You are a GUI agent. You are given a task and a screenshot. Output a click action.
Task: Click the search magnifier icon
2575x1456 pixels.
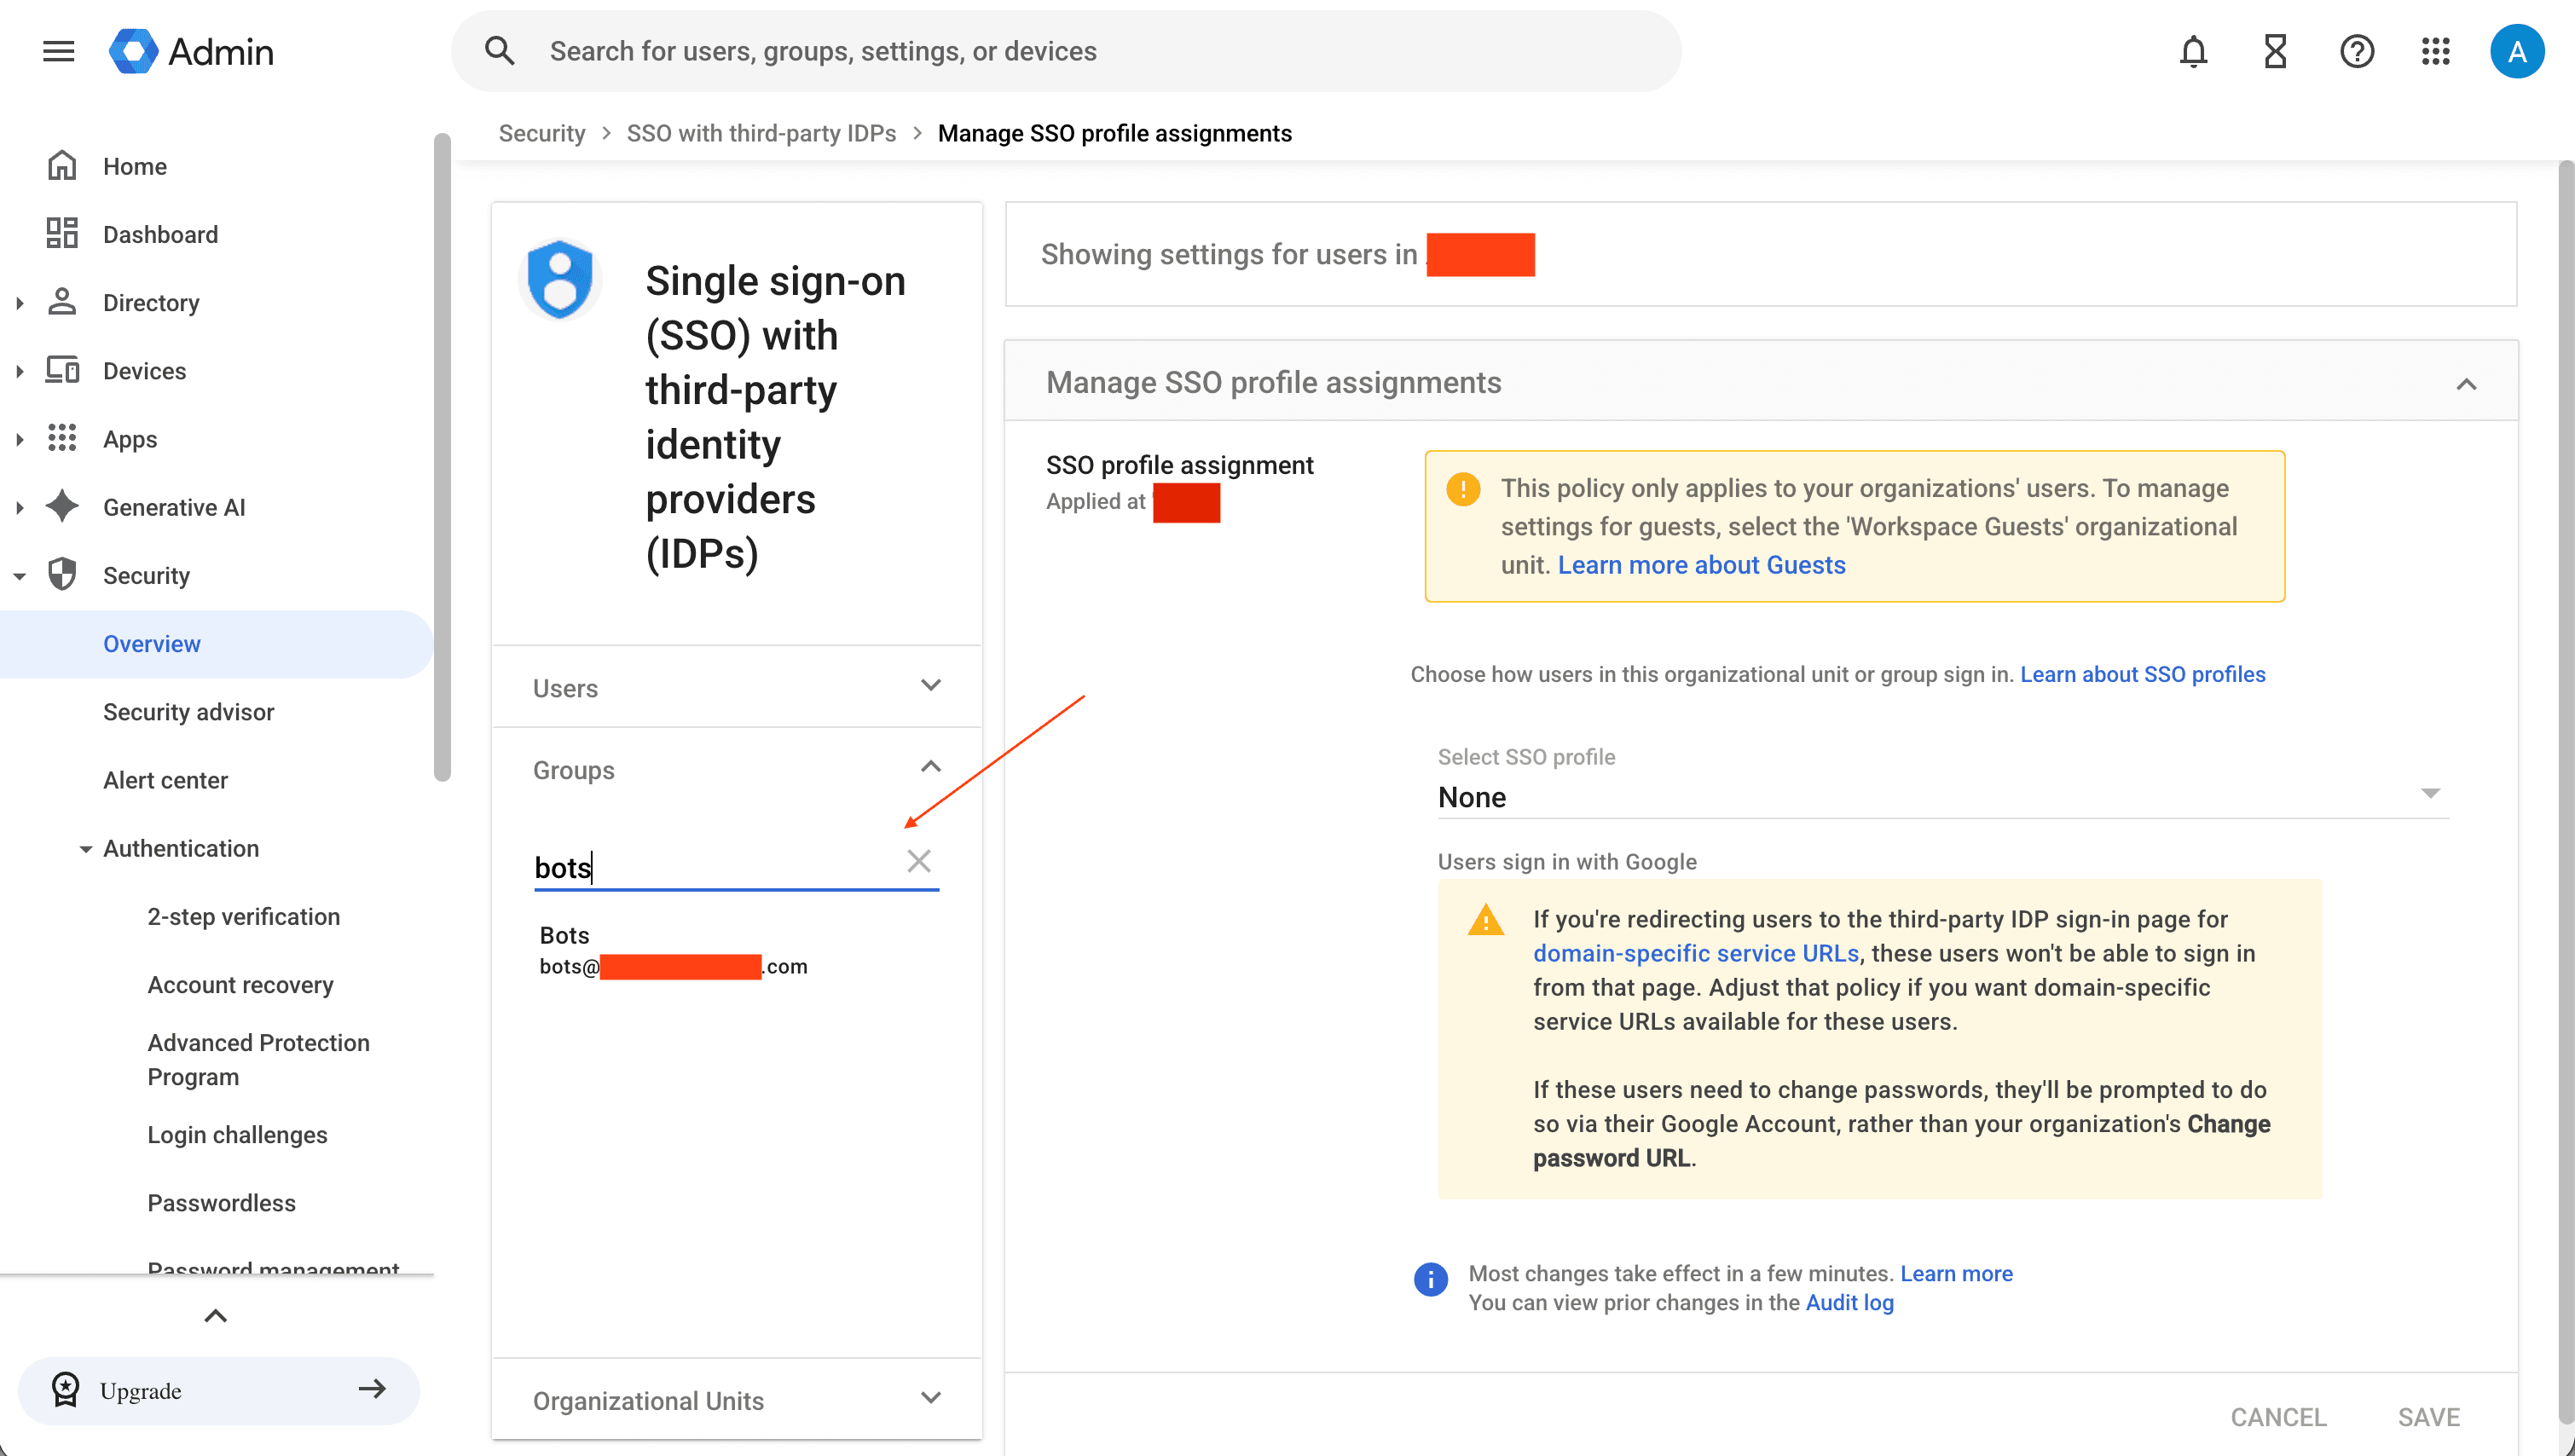tap(499, 51)
